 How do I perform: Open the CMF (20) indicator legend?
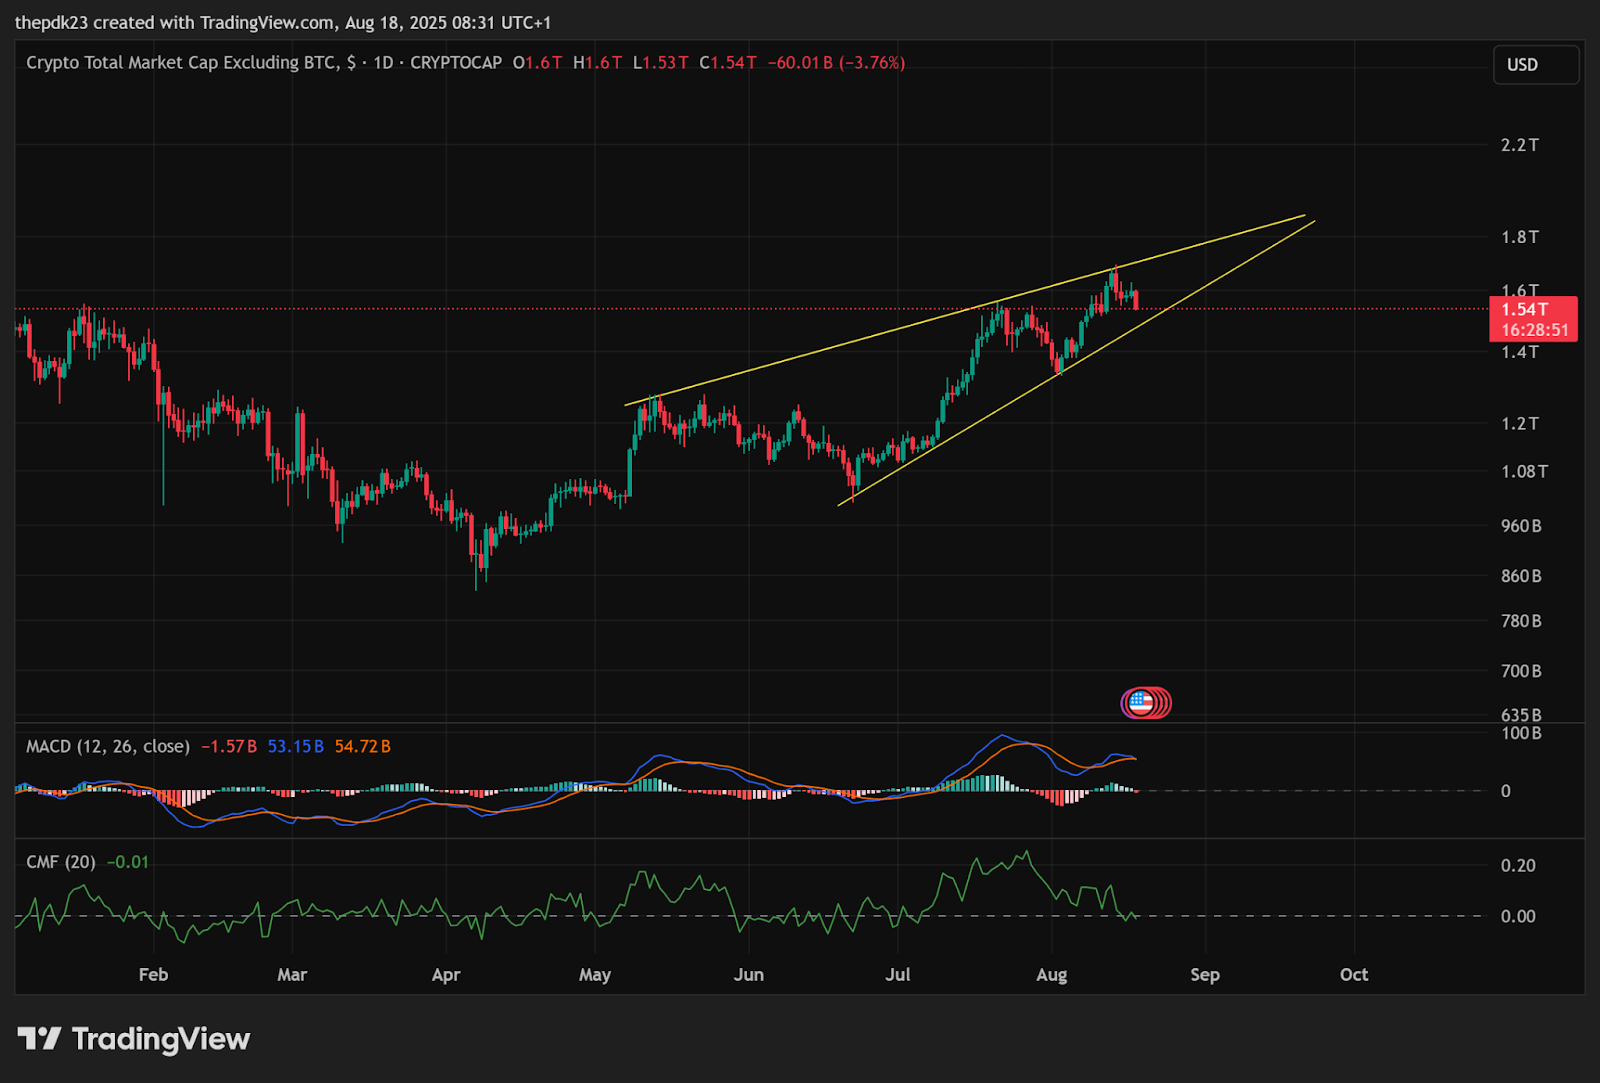[x=61, y=862]
